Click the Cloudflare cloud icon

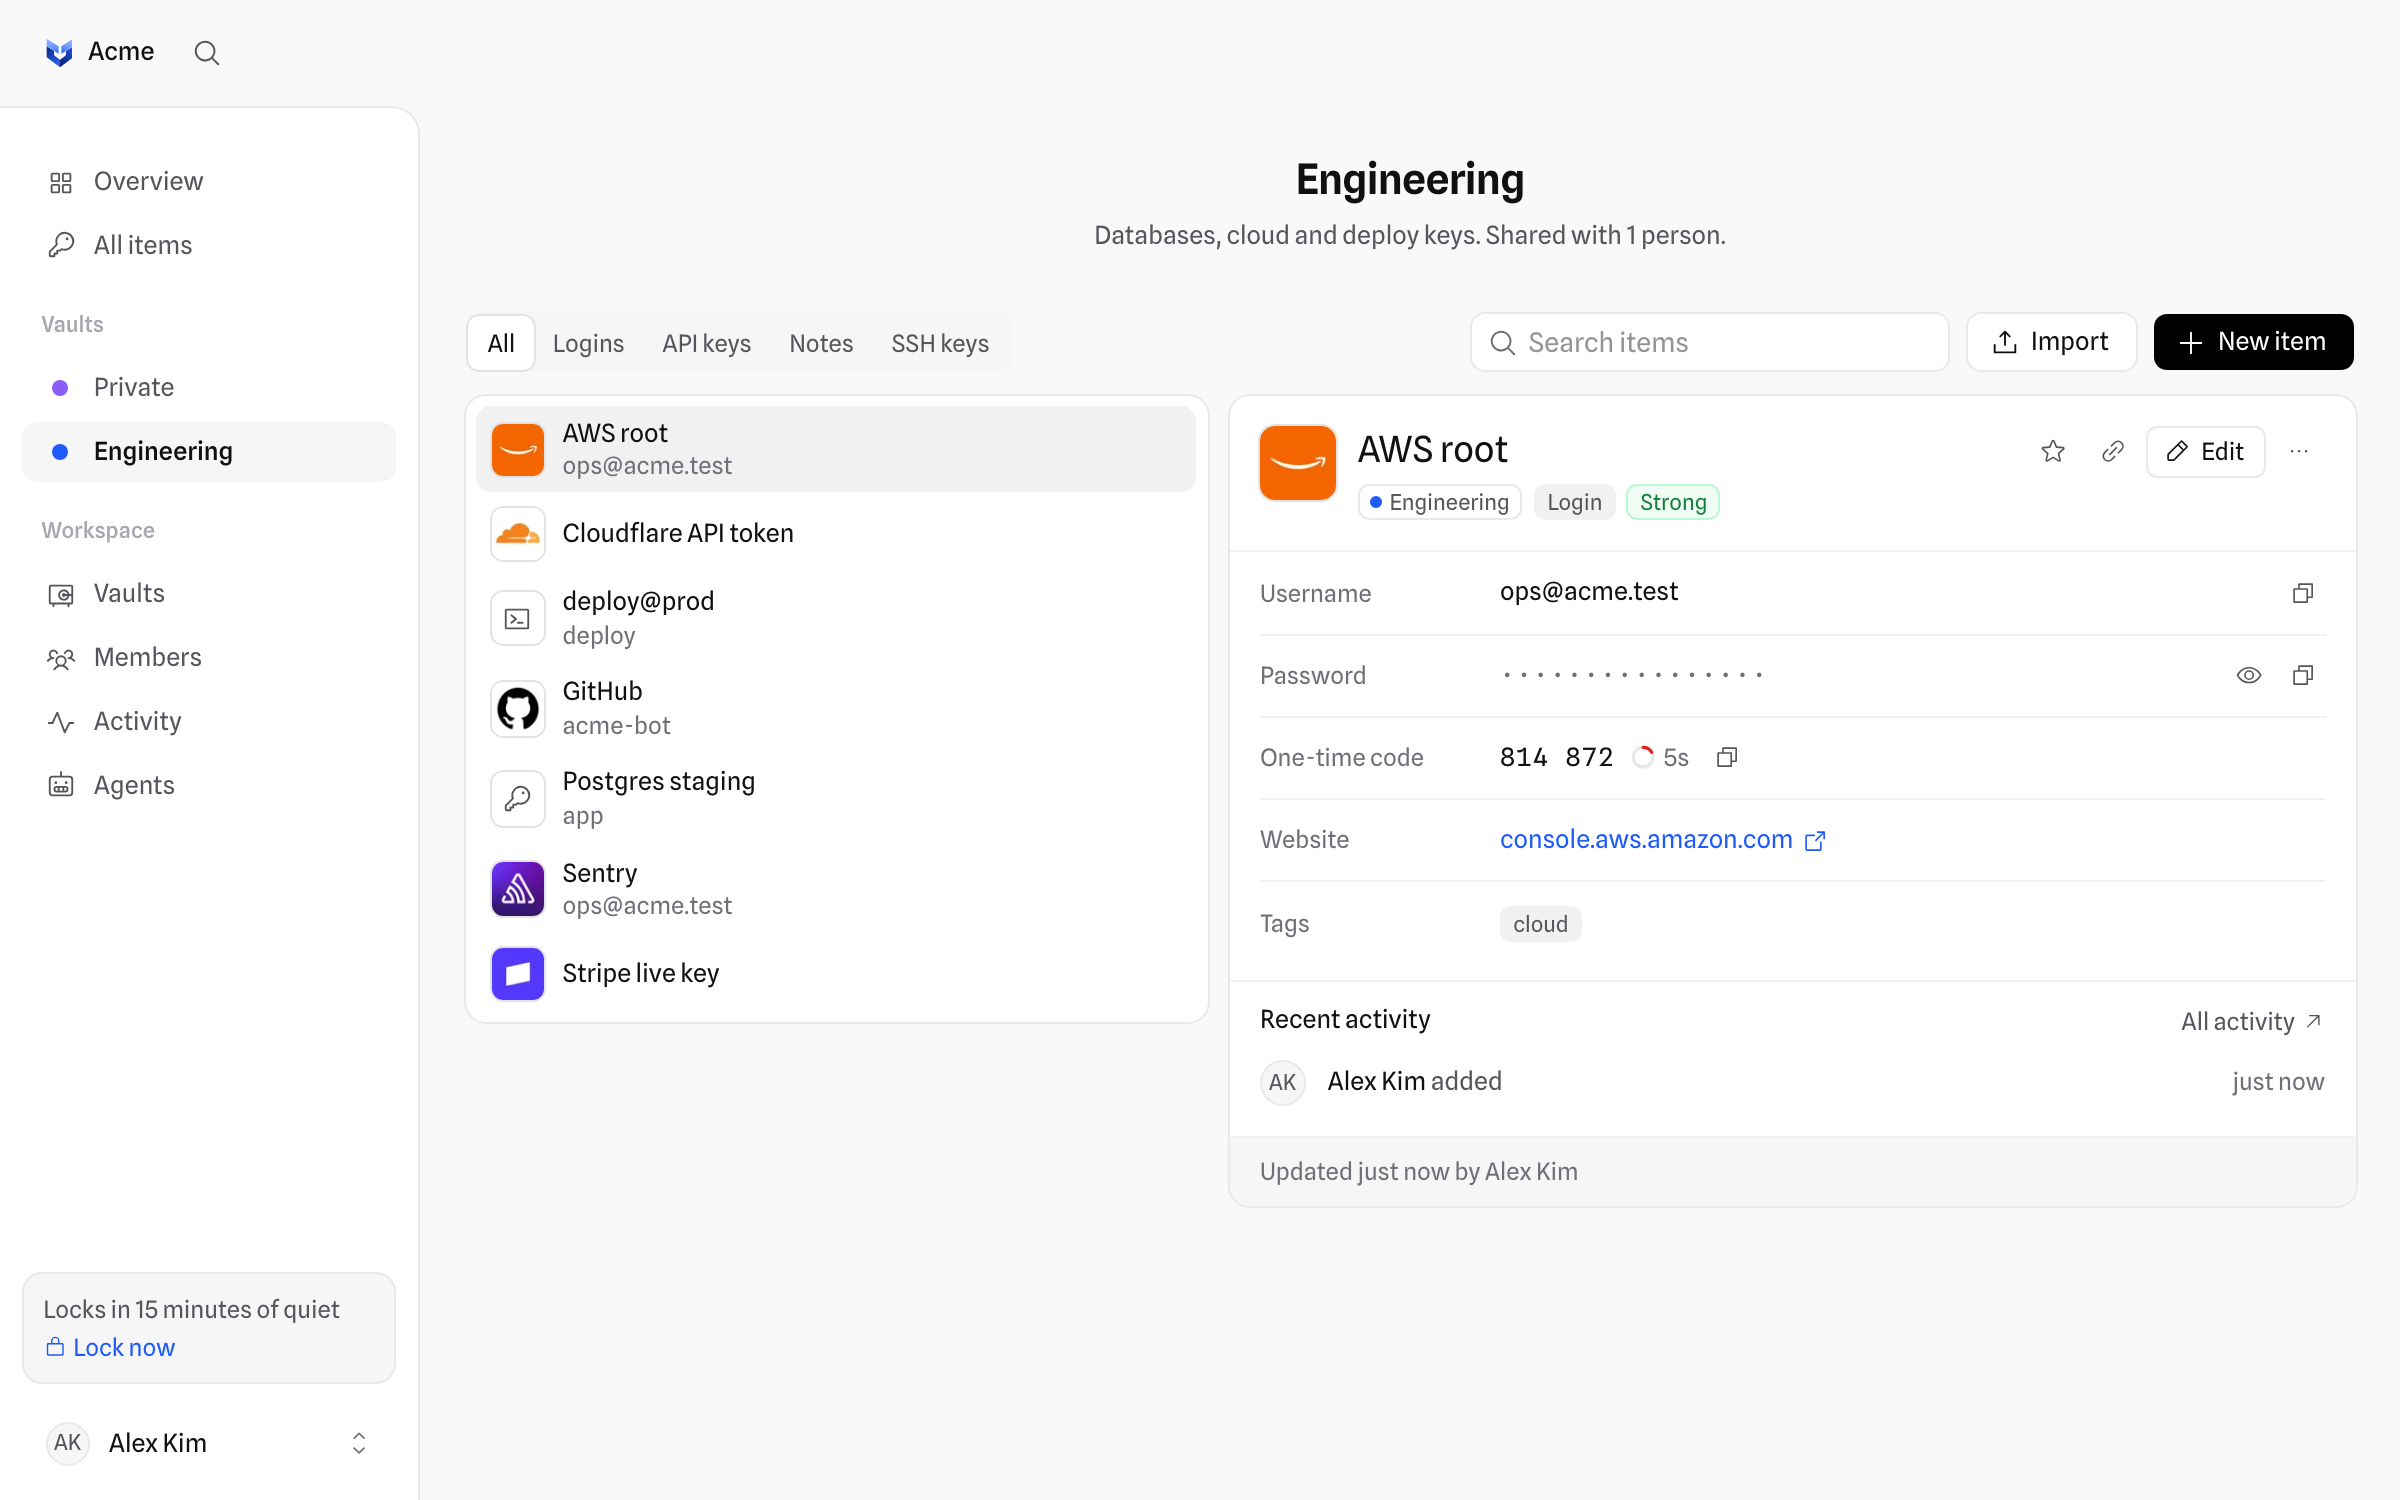point(518,534)
